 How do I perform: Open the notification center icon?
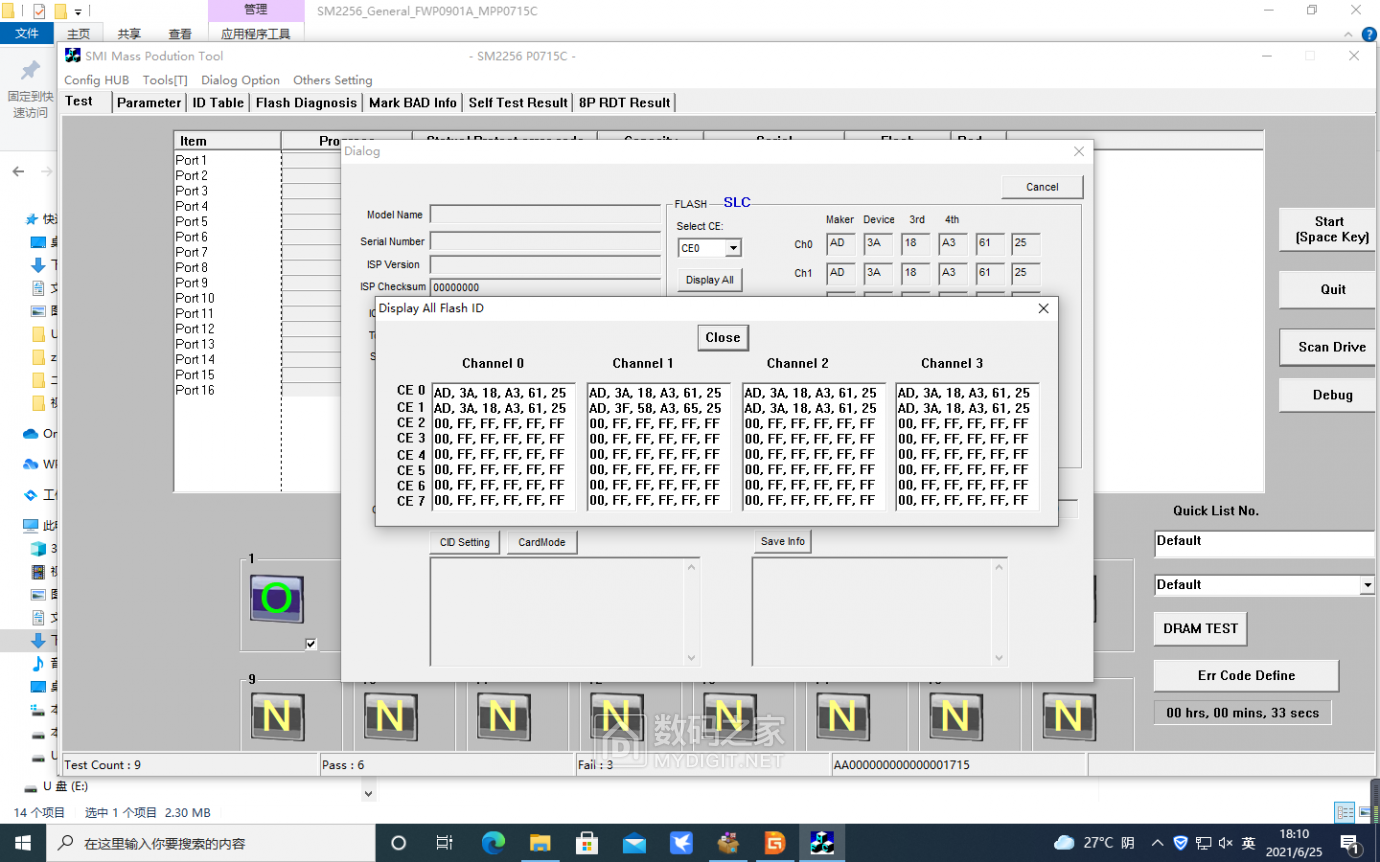1349,842
